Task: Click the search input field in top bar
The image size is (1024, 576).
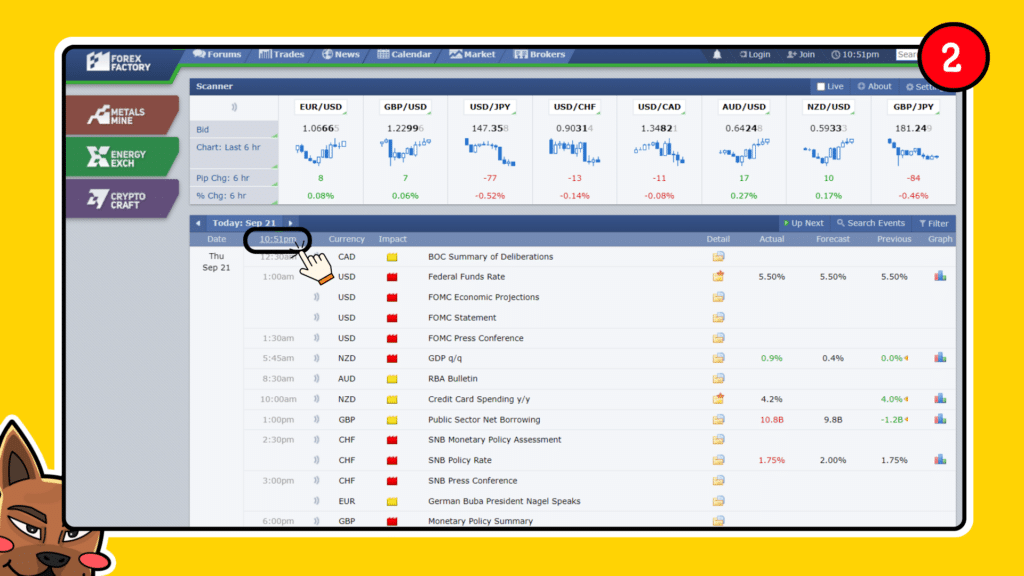Action: pyautogui.click(x=913, y=55)
